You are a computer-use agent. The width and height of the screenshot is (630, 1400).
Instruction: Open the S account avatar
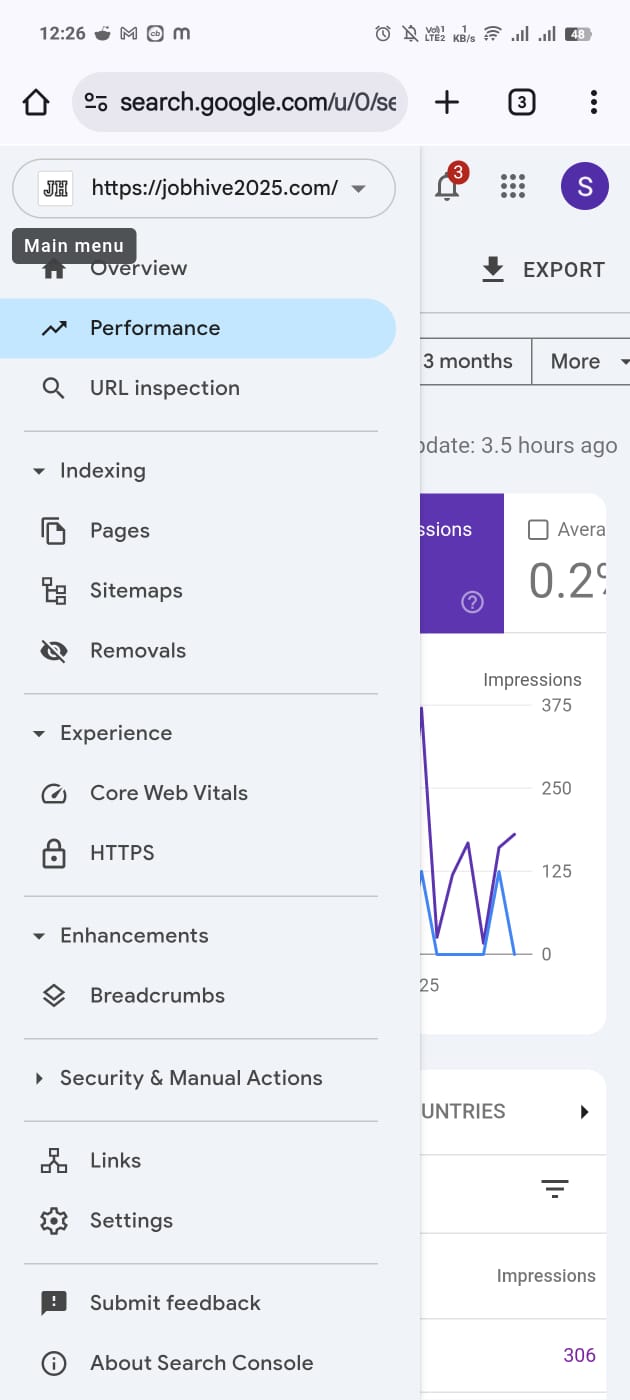point(585,187)
